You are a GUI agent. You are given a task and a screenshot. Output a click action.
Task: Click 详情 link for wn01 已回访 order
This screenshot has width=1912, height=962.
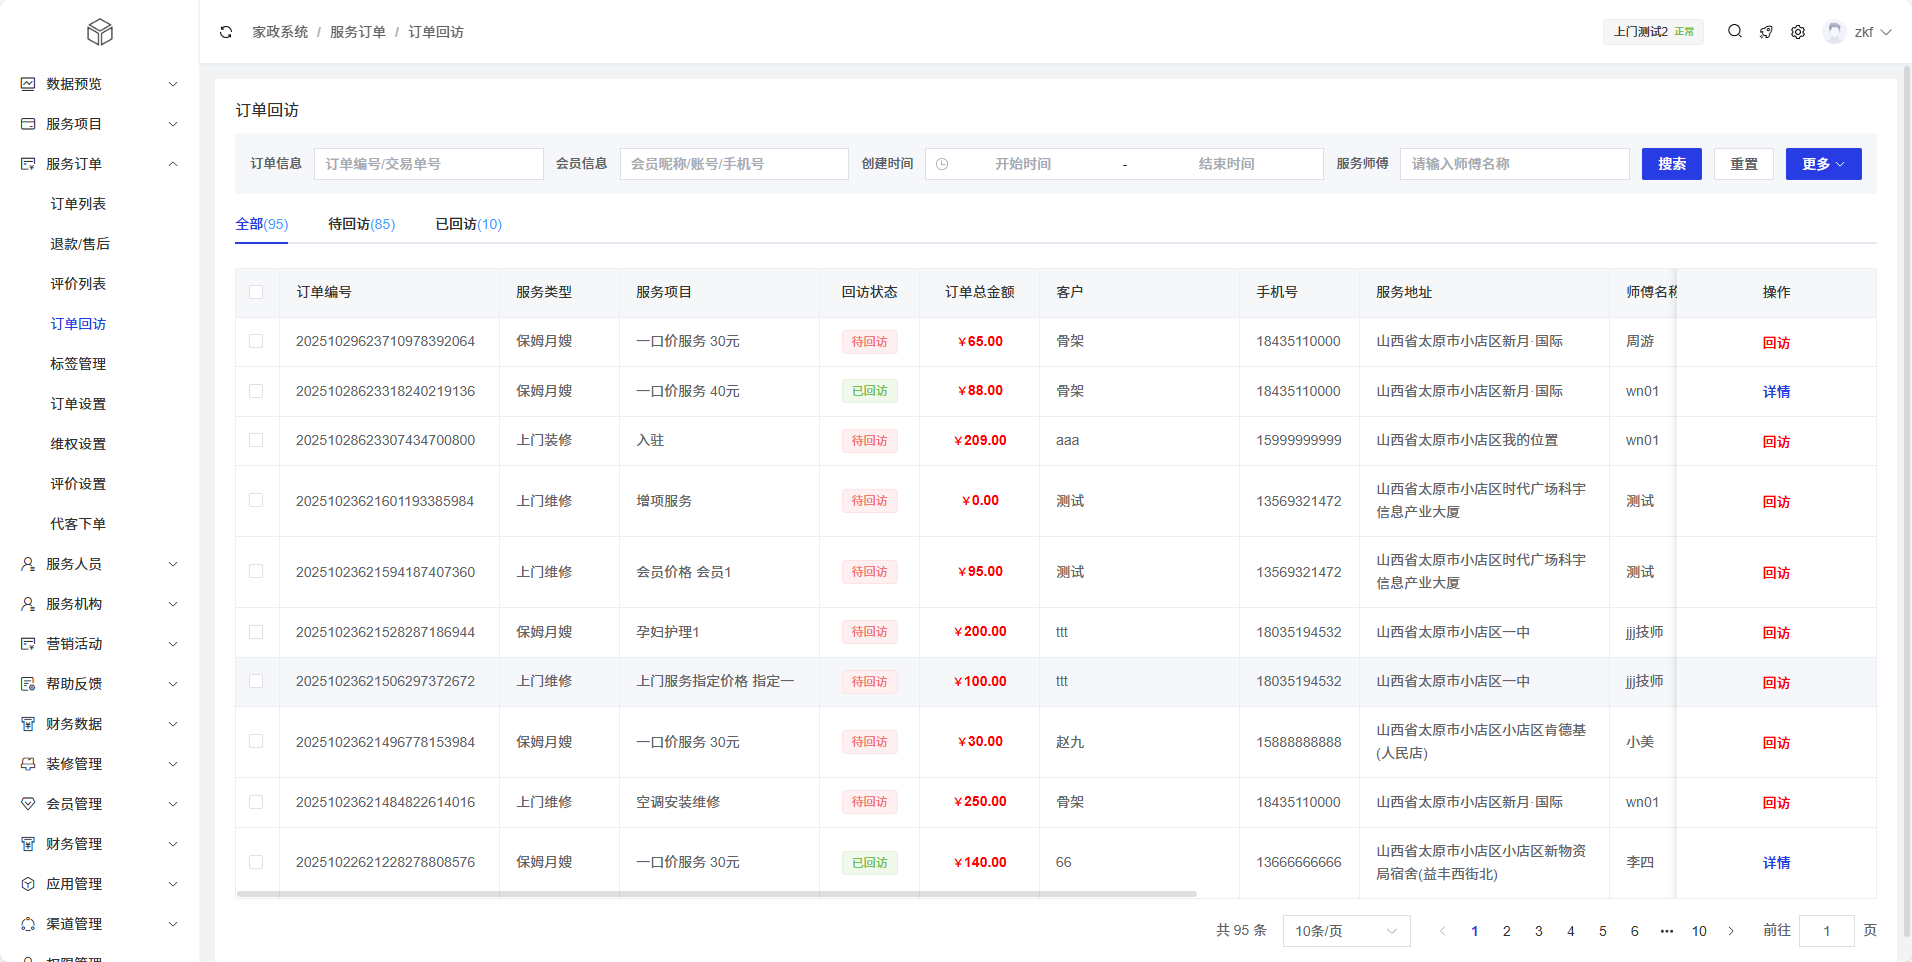pyautogui.click(x=1776, y=392)
